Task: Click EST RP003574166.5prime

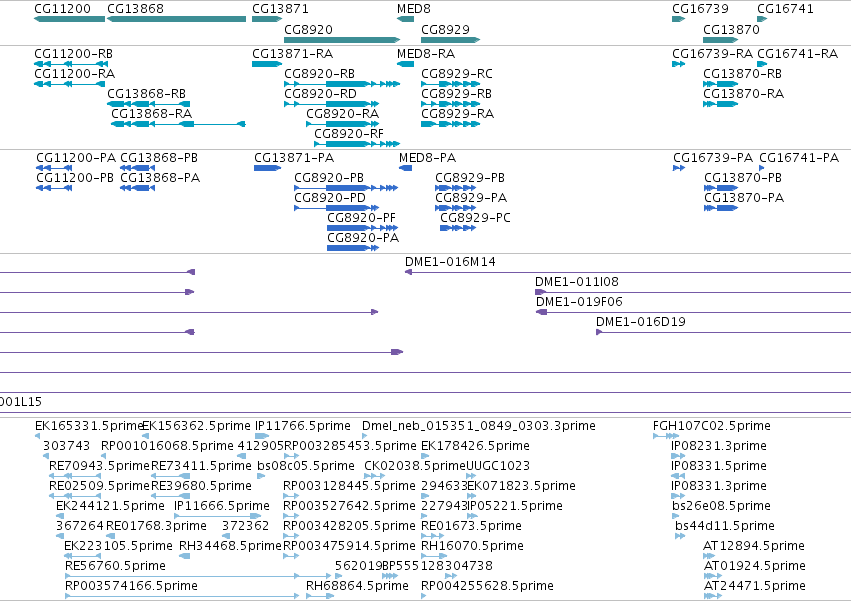Action: coord(131,586)
